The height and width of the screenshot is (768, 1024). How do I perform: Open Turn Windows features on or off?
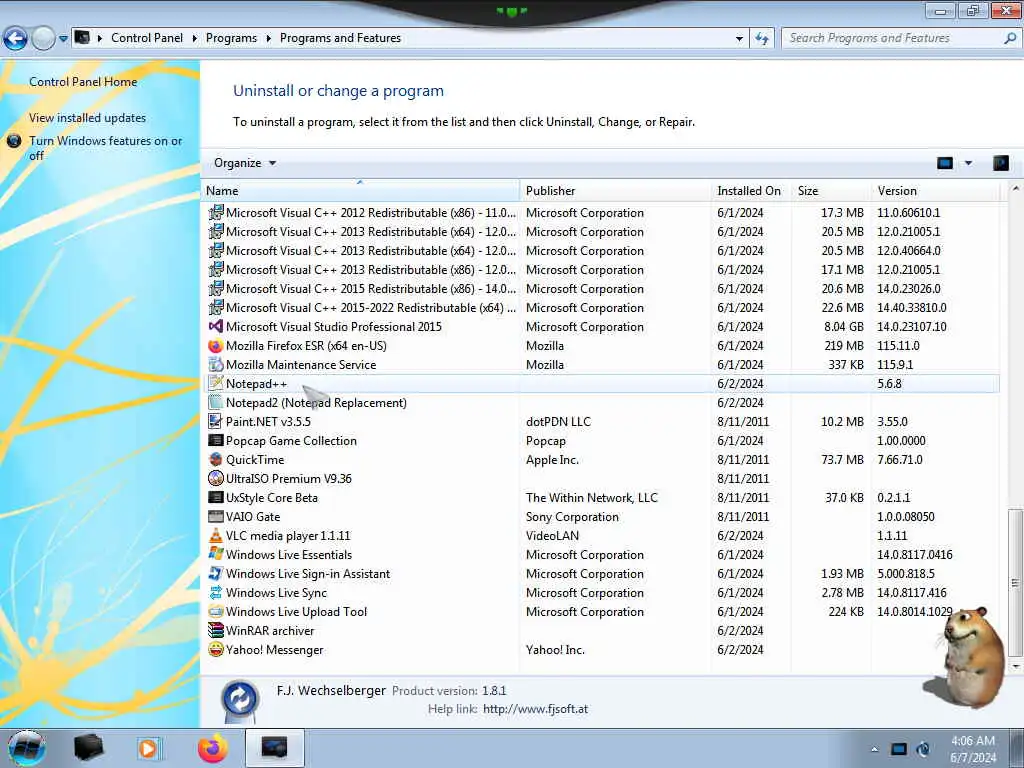(105, 148)
